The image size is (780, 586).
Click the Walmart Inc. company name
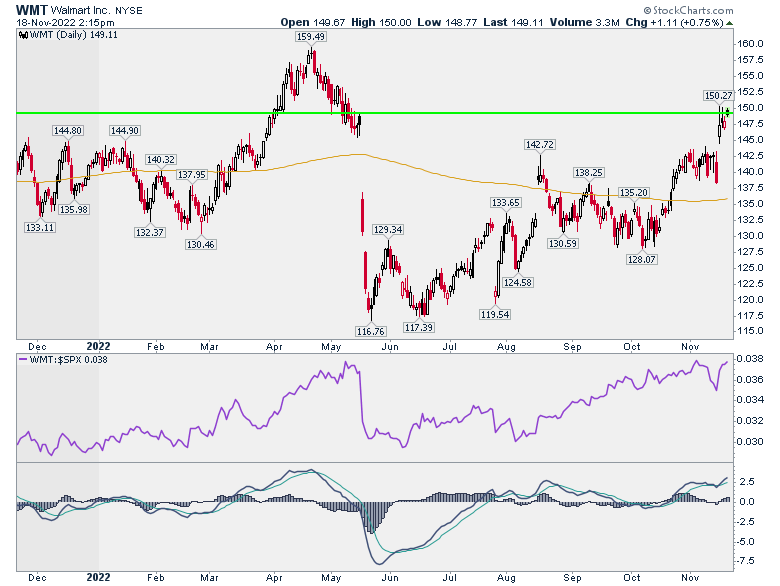(x=82, y=10)
